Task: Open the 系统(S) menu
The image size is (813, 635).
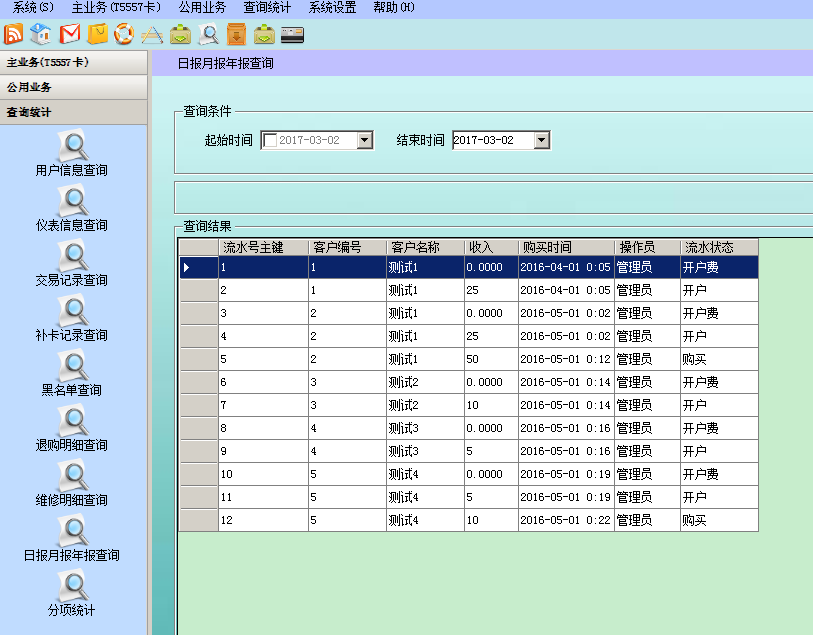Action: click(x=33, y=7)
